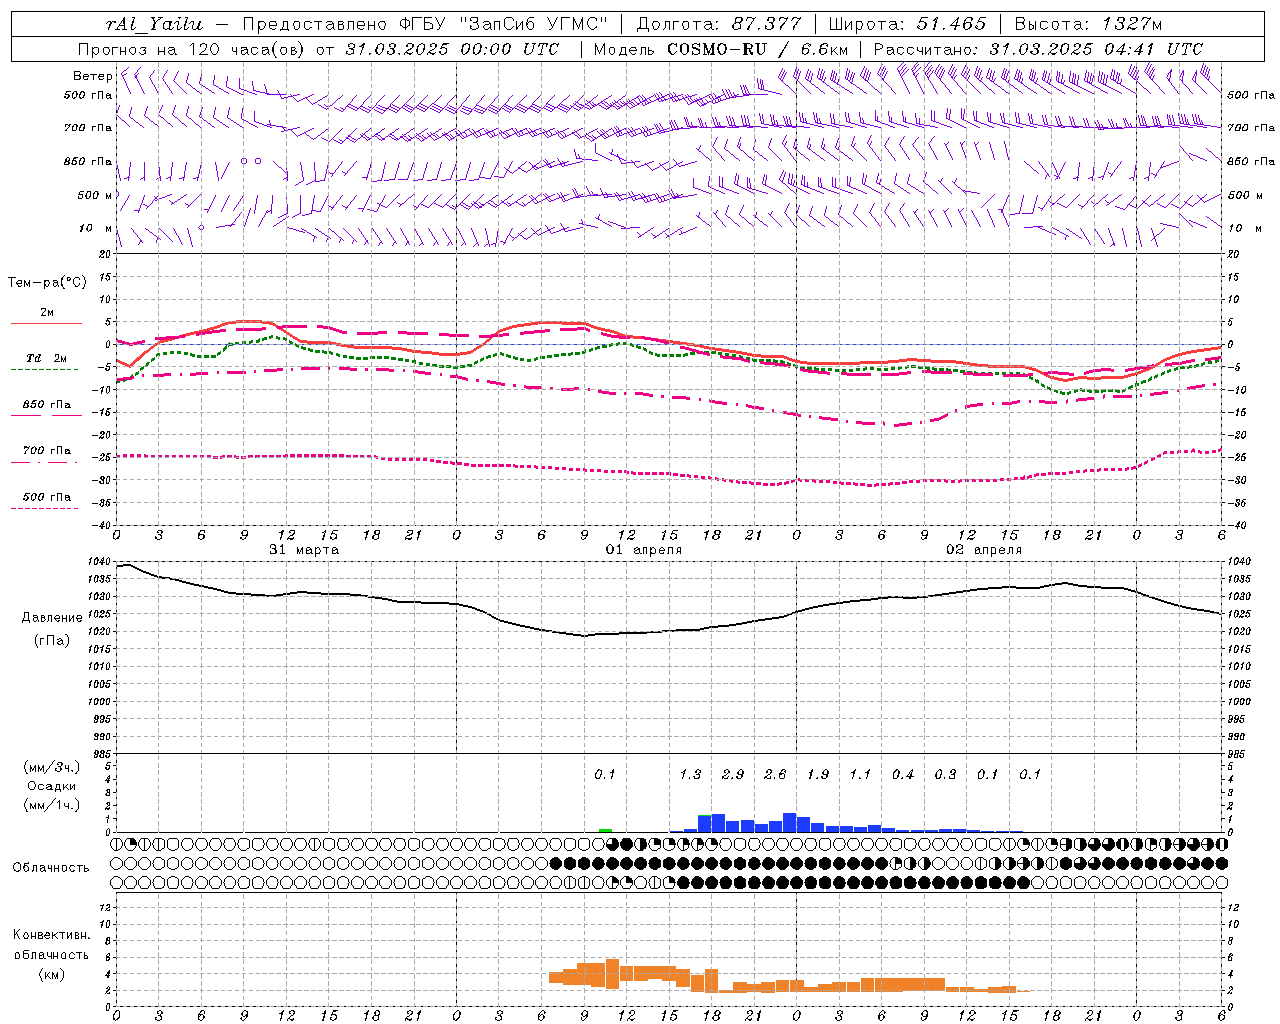Viewport: 1280px width, 1024px height.
Task: Click the 01 апреля date label
Action: tap(644, 550)
